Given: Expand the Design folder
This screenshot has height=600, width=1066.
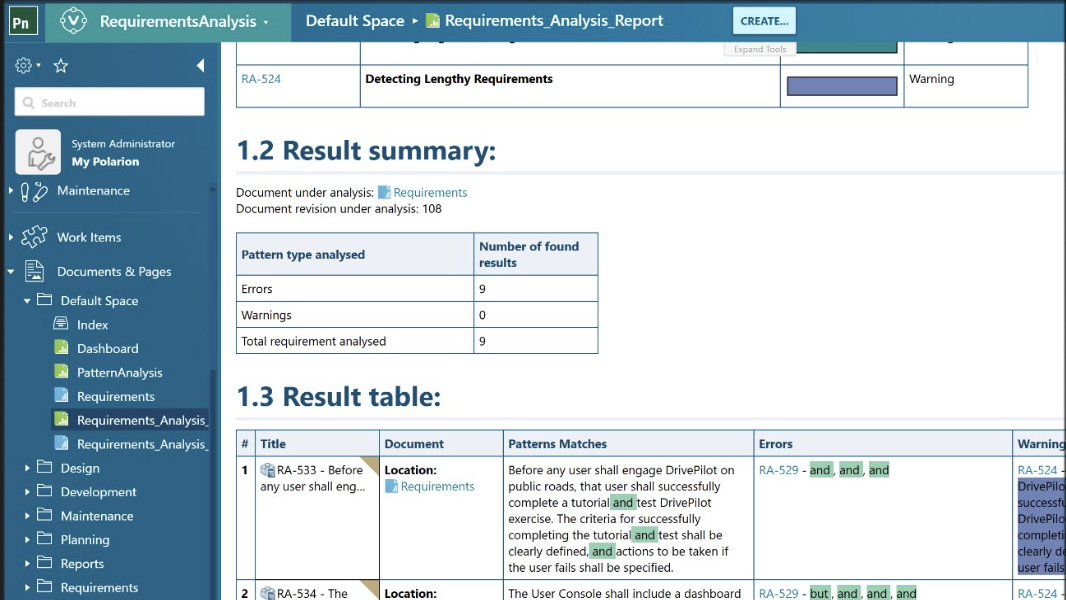Looking at the screenshot, I should [x=27, y=468].
